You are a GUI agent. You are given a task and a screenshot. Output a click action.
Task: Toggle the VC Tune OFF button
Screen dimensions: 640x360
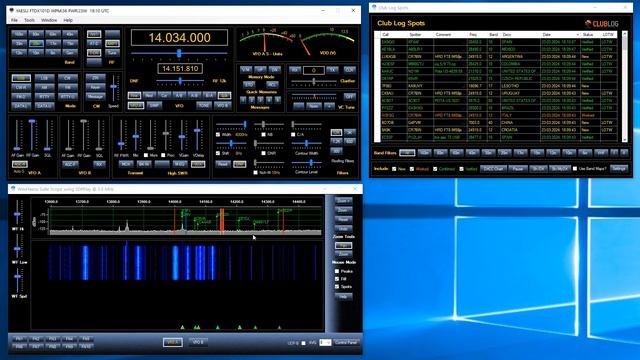click(349, 97)
